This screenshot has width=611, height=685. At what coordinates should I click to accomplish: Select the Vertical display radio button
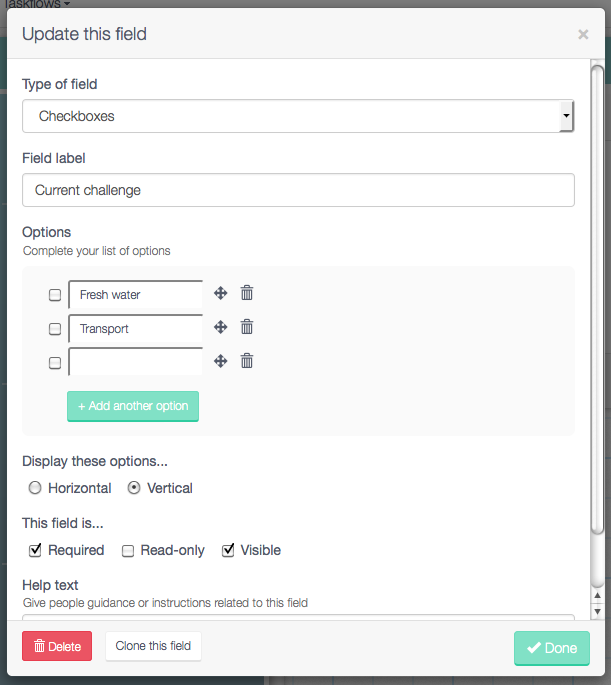click(134, 488)
